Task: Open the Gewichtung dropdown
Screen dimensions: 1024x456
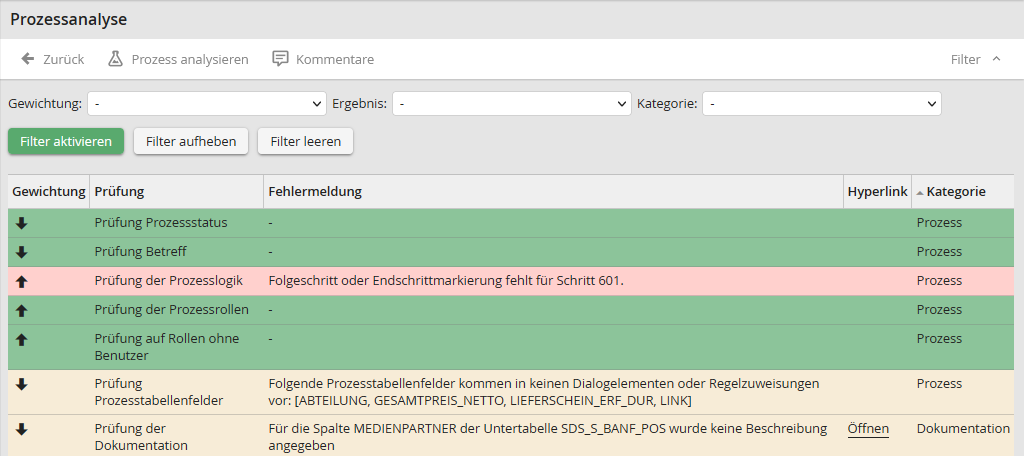Action: pos(207,103)
